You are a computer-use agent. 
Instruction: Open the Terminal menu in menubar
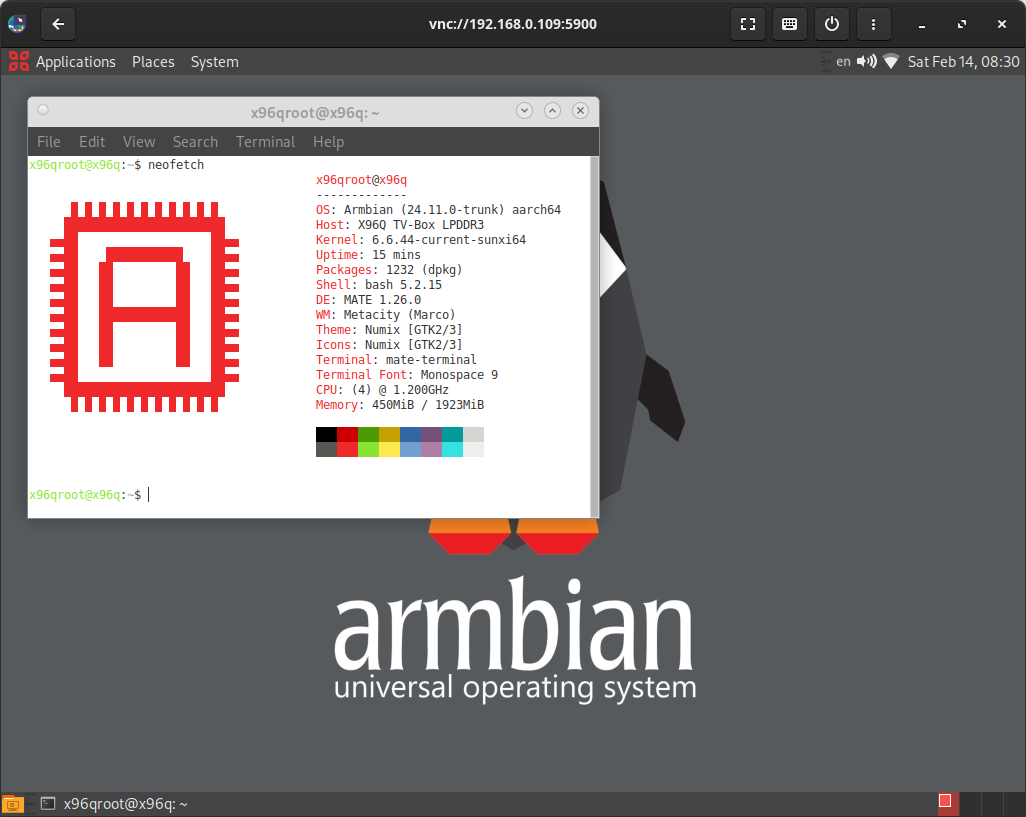(265, 142)
